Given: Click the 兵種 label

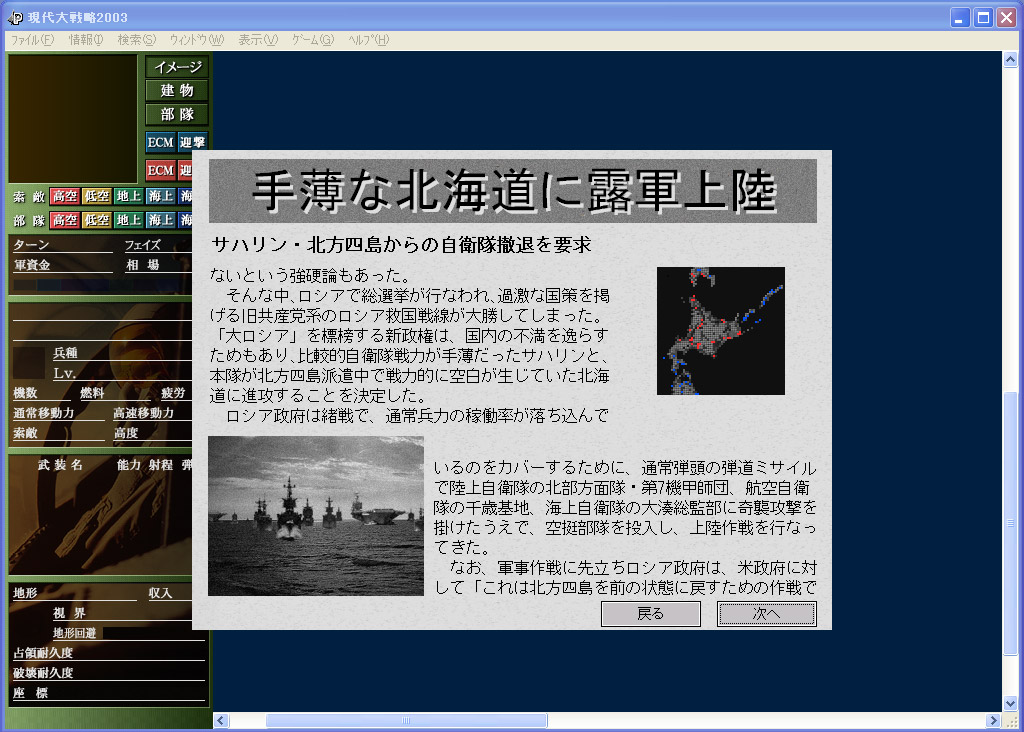Looking at the screenshot, I should pyautogui.click(x=65, y=353).
